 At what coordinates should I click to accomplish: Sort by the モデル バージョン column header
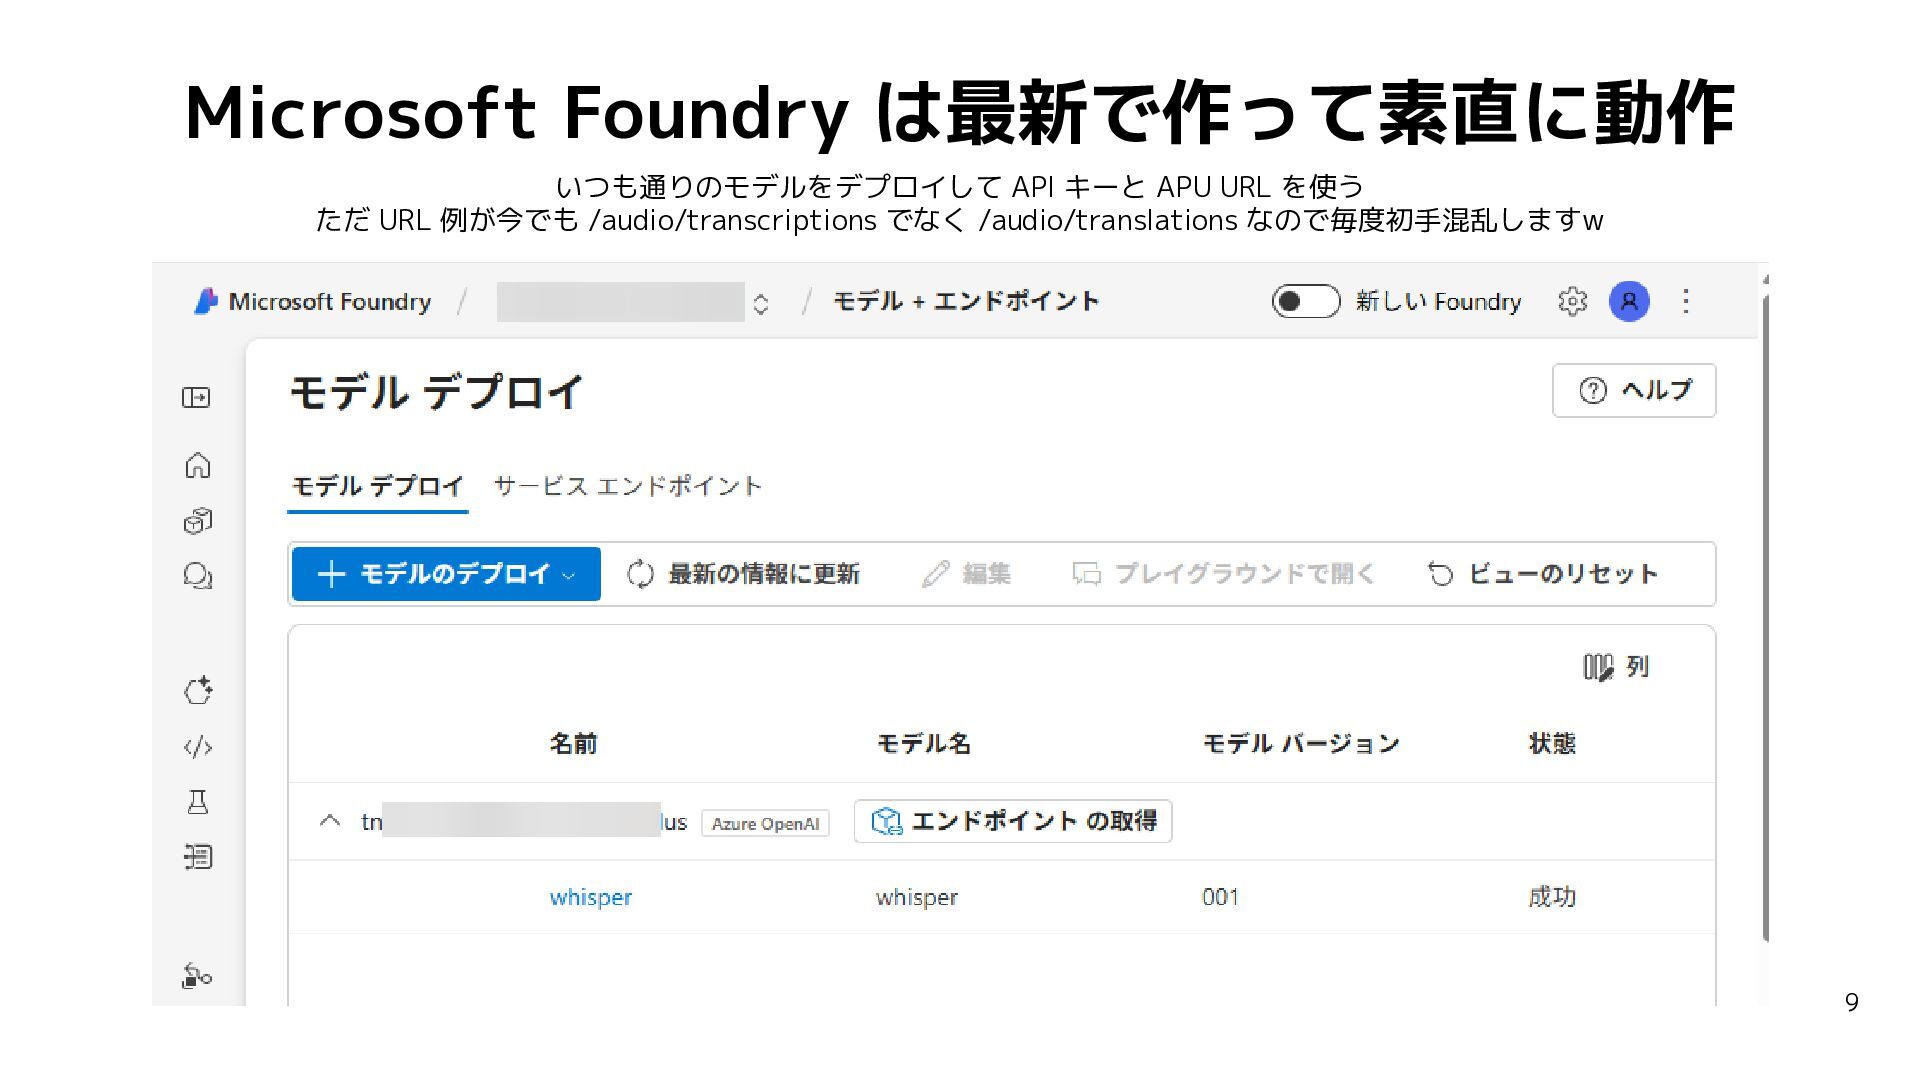[x=1301, y=744]
